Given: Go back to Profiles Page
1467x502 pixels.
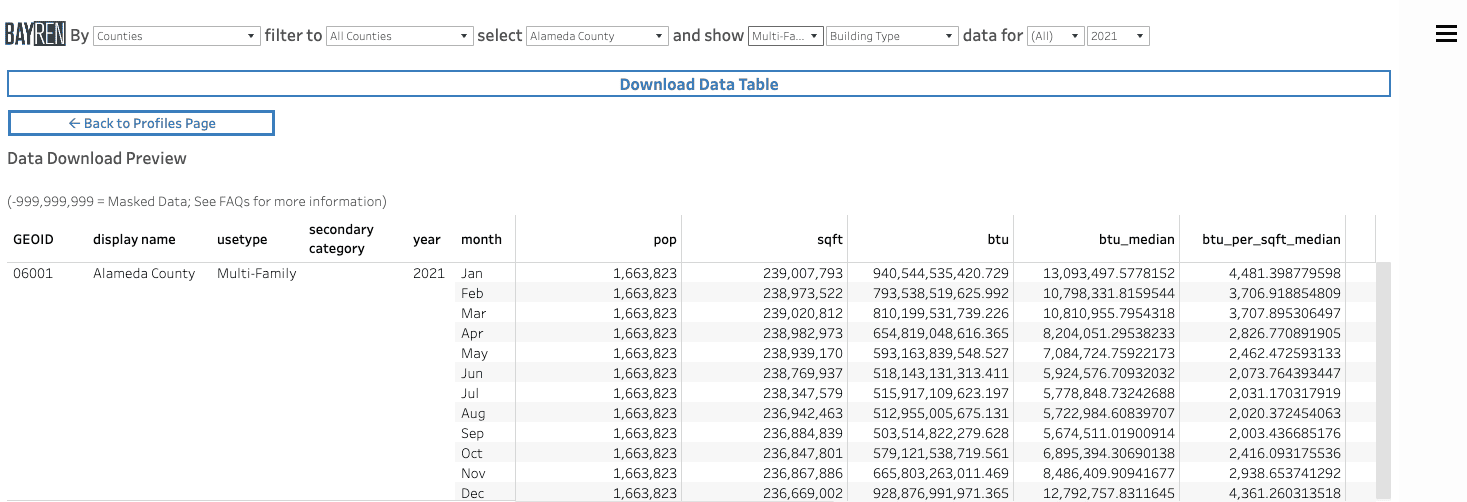Looking at the screenshot, I should [x=141, y=123].
